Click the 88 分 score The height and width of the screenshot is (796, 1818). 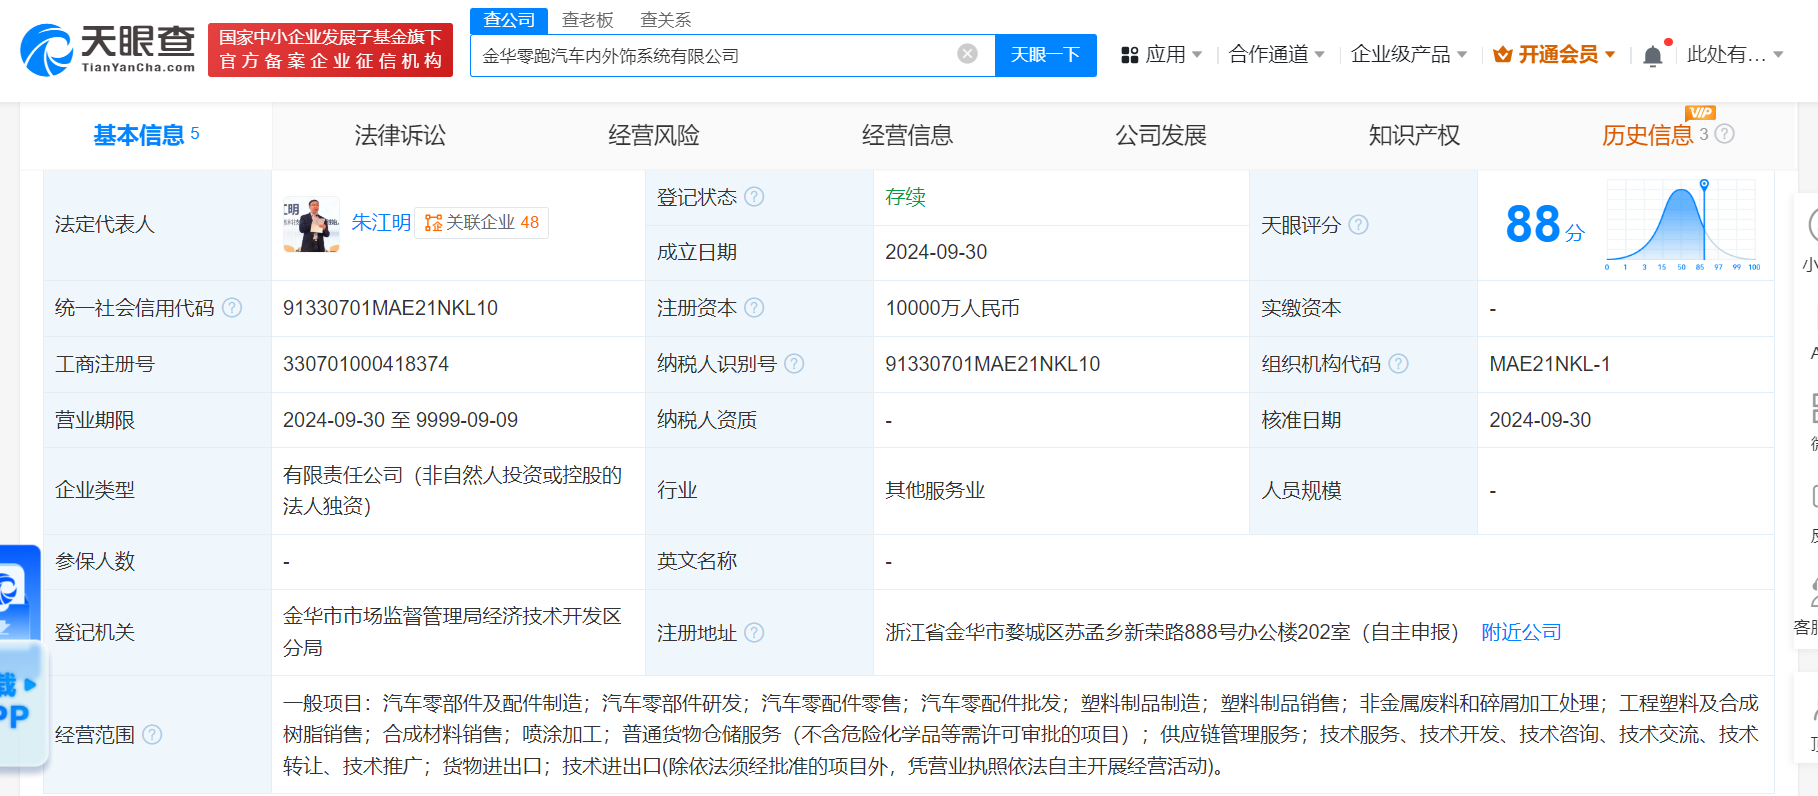[x=1545, y=225]
